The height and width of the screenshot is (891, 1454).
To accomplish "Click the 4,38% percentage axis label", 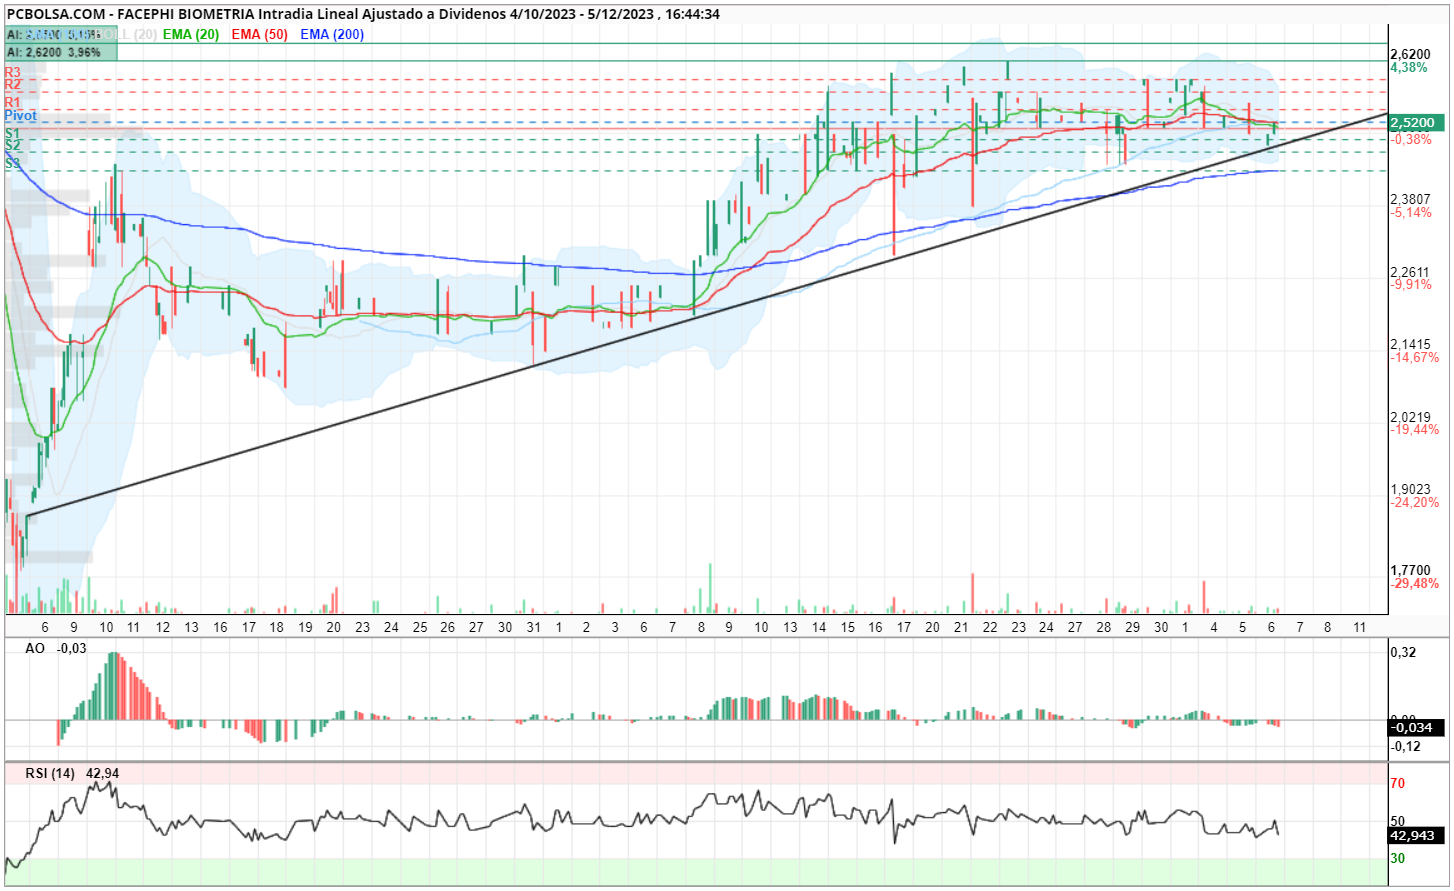I will pos(1409,68).
